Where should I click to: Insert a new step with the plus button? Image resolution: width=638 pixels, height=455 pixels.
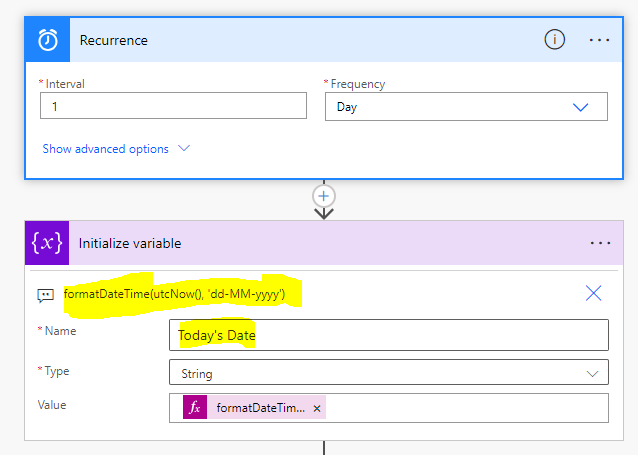(x=324, y=195)
